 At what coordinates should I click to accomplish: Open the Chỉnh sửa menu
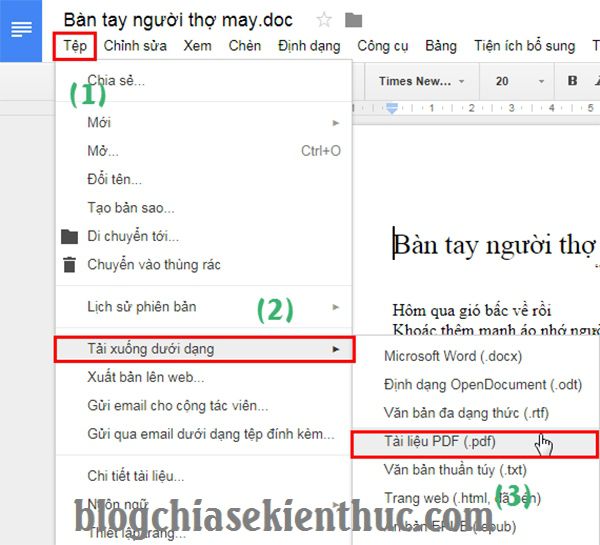click(135, 46)
